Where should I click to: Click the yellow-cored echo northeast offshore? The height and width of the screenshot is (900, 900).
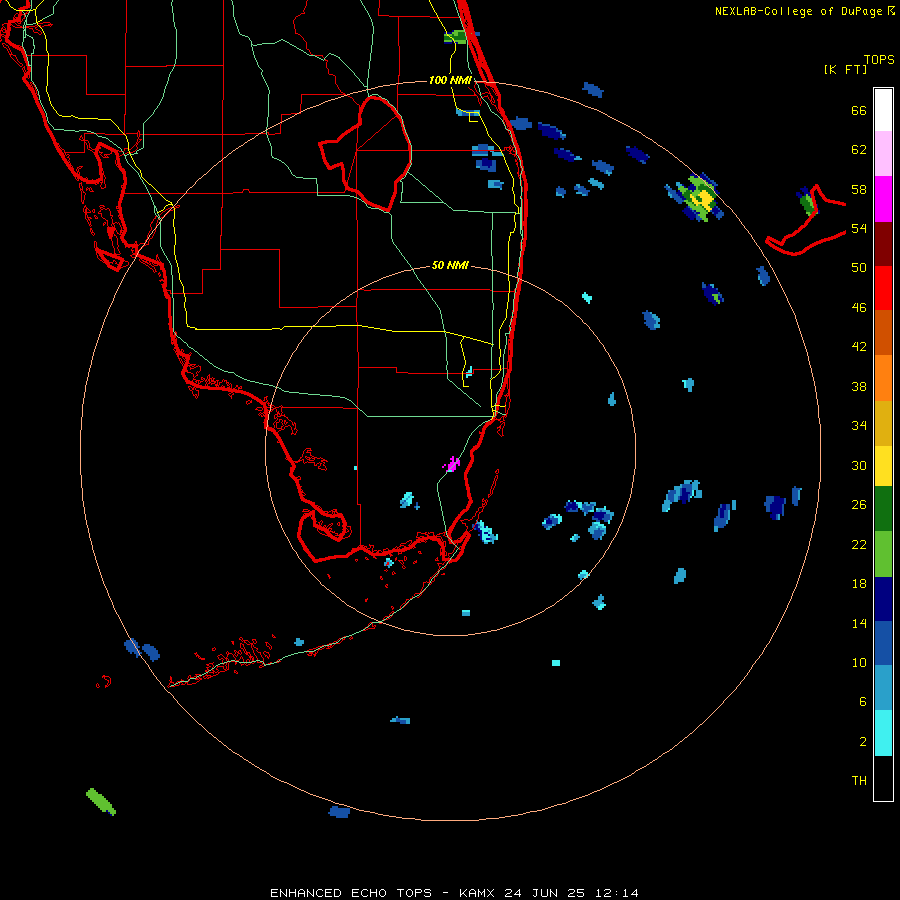pos(701,199)
